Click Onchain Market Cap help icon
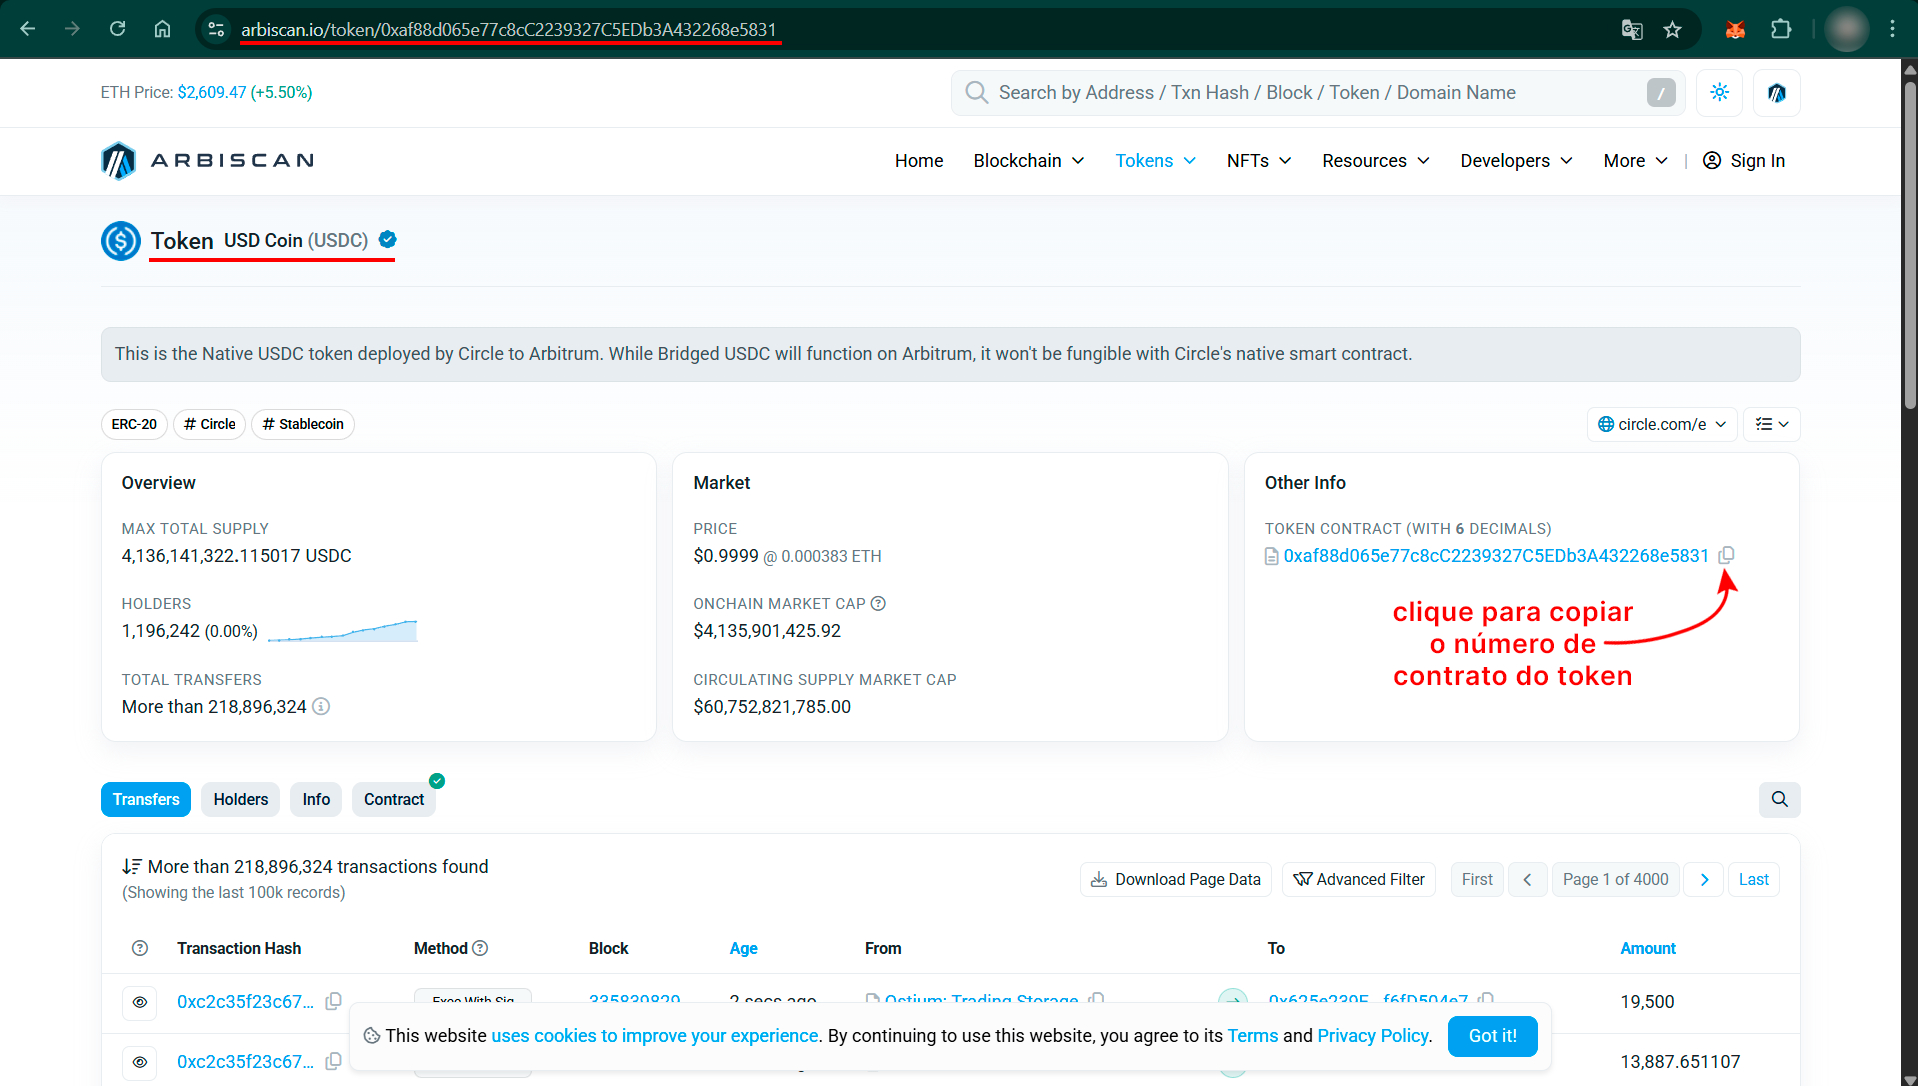 coord(878,604)
